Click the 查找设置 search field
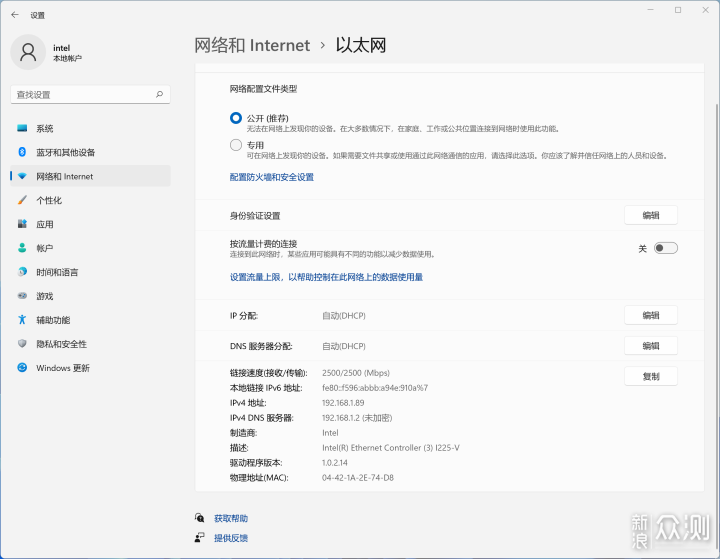Viewport: 720px width, 559px height. pos(90,94)
